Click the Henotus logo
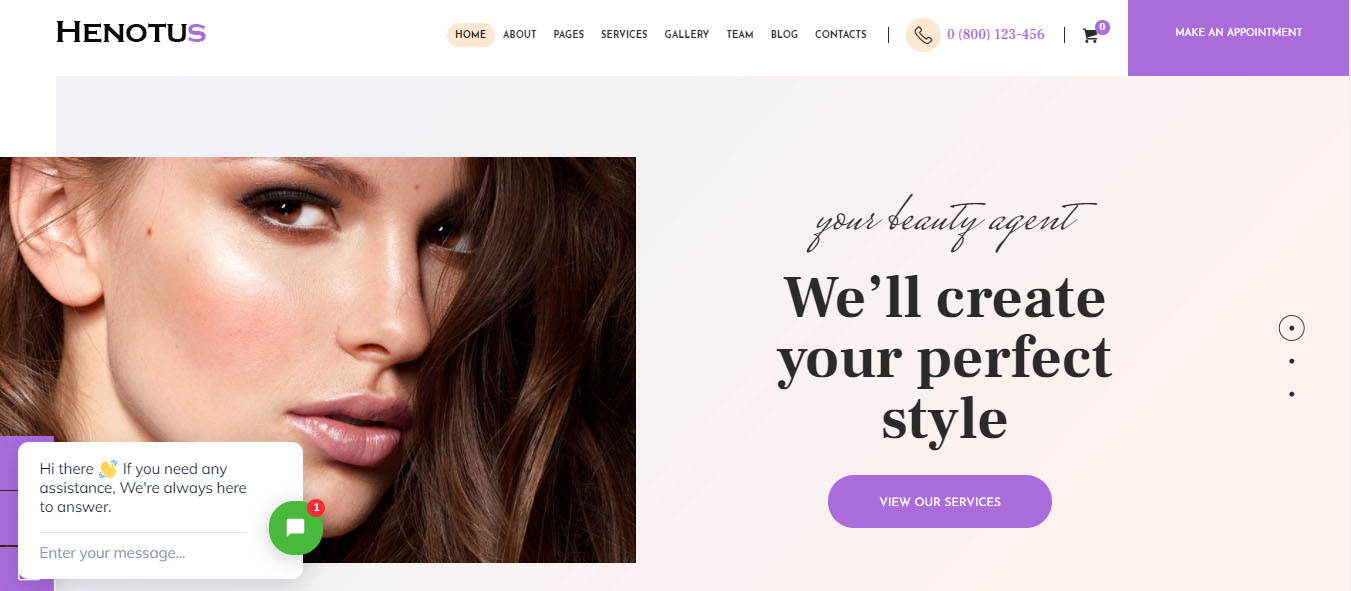Viewport: 1351px width, 591px height. click(x=131, y=33)
